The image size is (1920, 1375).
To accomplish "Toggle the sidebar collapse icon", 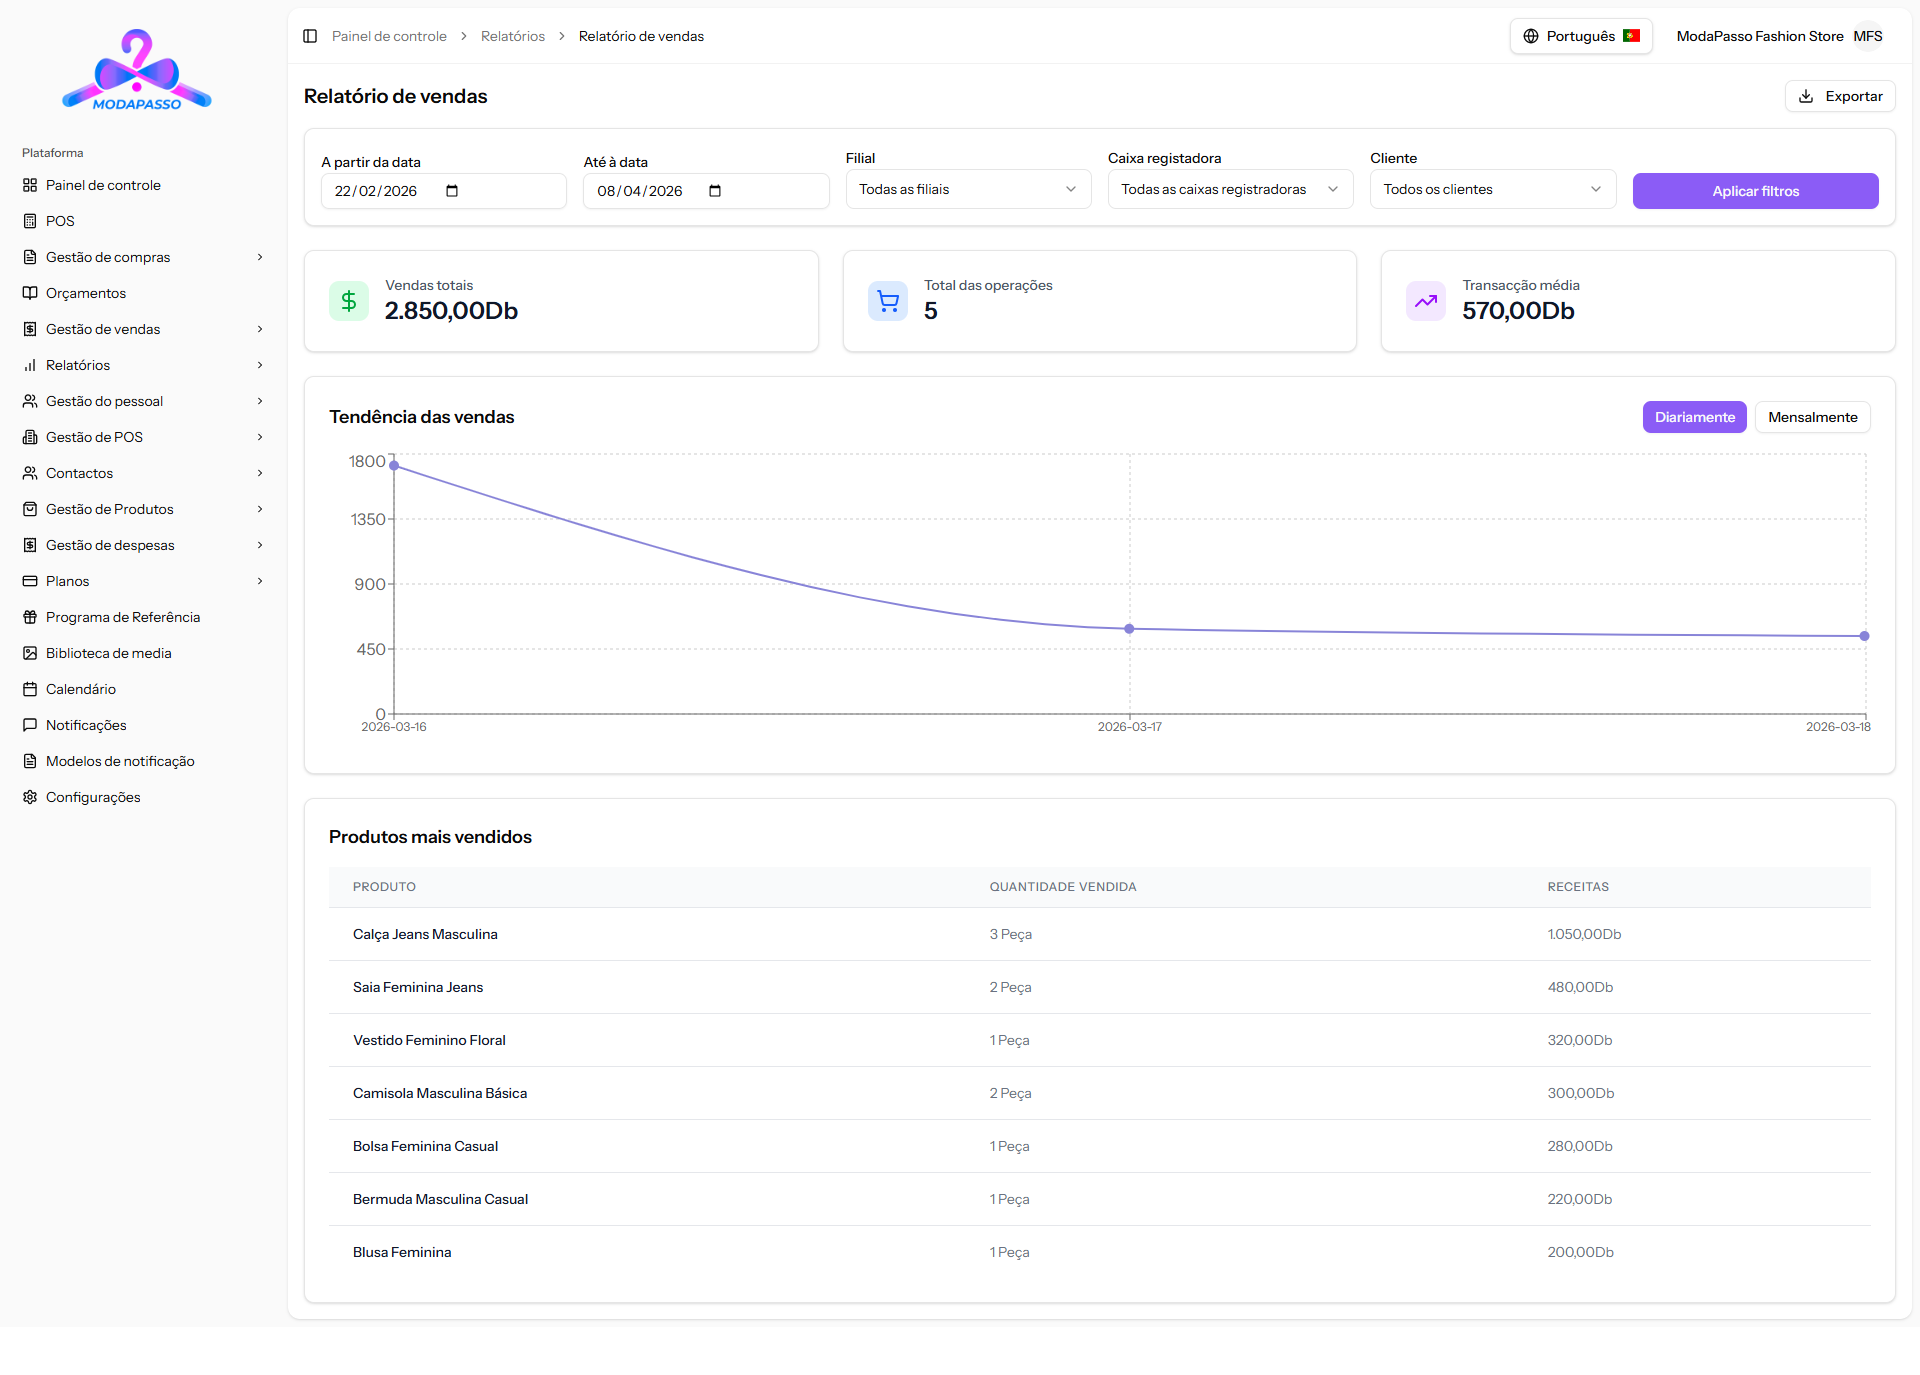I will pos(310,36).
